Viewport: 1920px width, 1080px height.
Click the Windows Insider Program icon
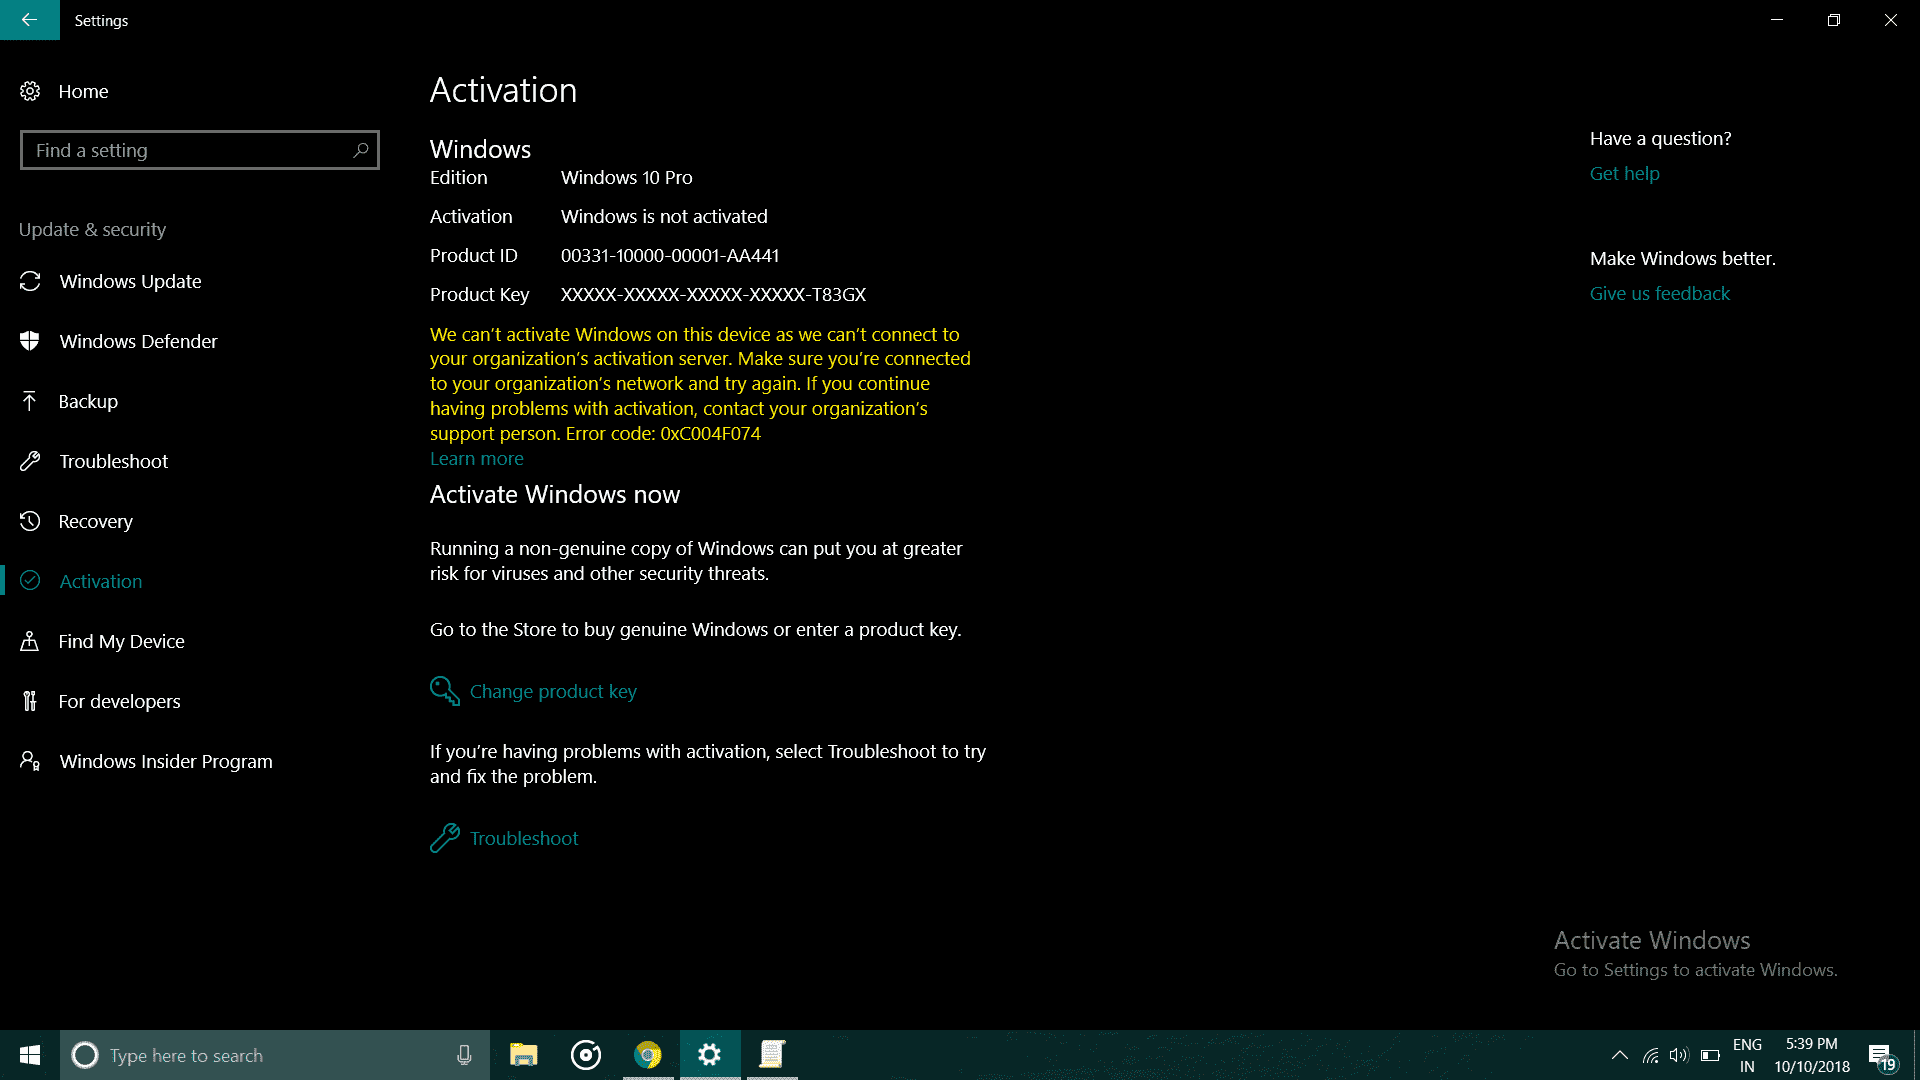[x=30, y=761]
